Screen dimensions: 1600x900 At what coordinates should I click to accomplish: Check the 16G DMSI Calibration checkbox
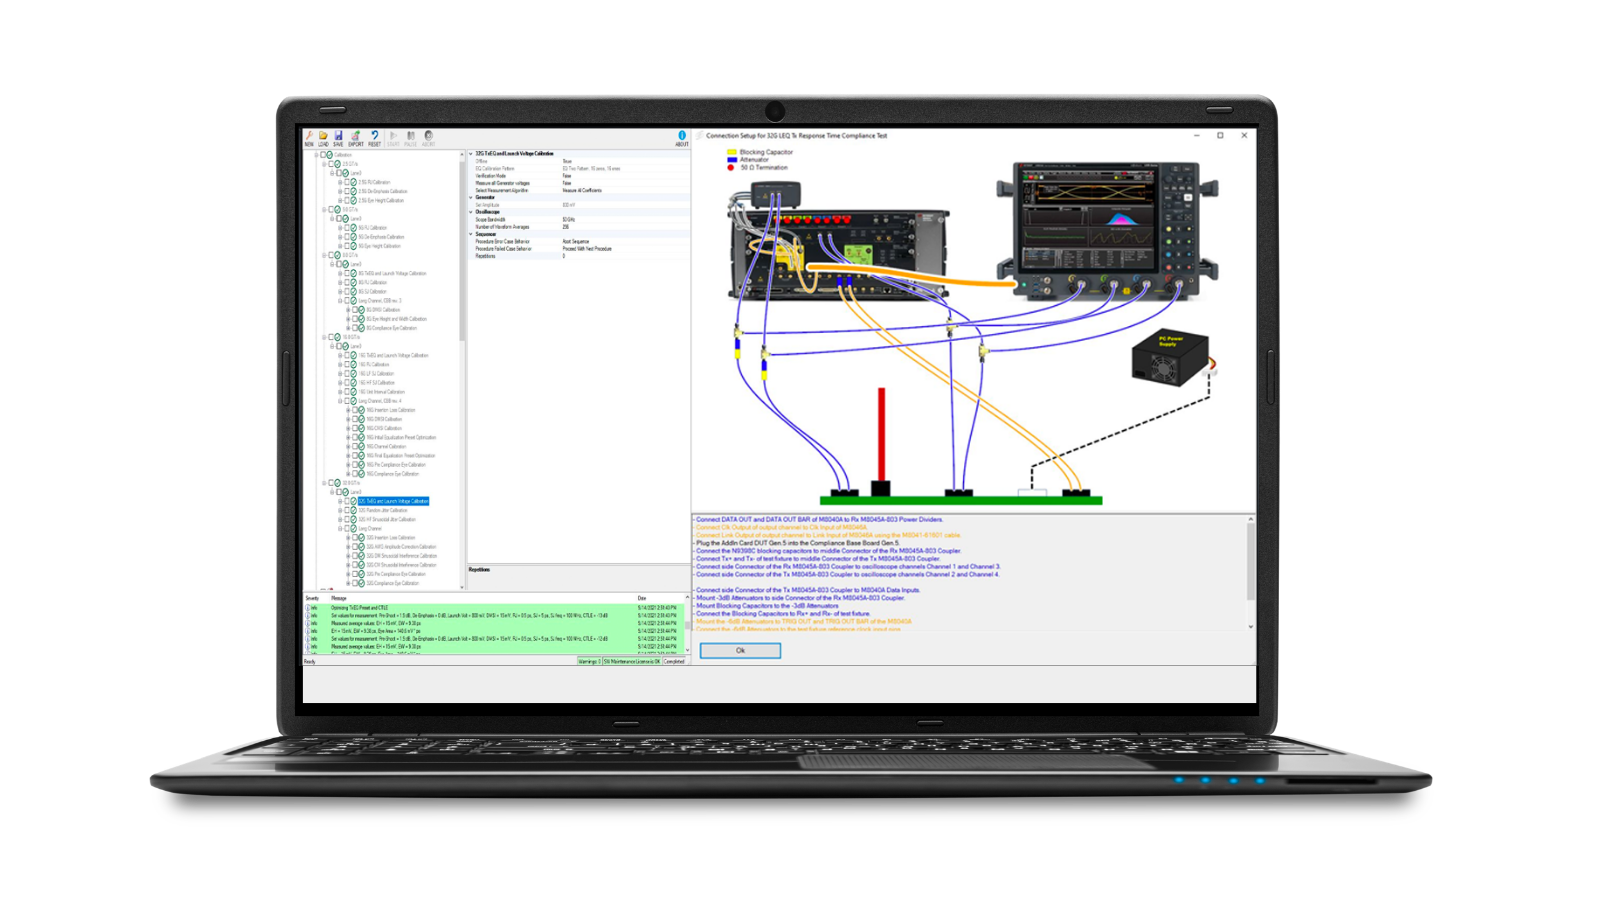coord(355,419)
